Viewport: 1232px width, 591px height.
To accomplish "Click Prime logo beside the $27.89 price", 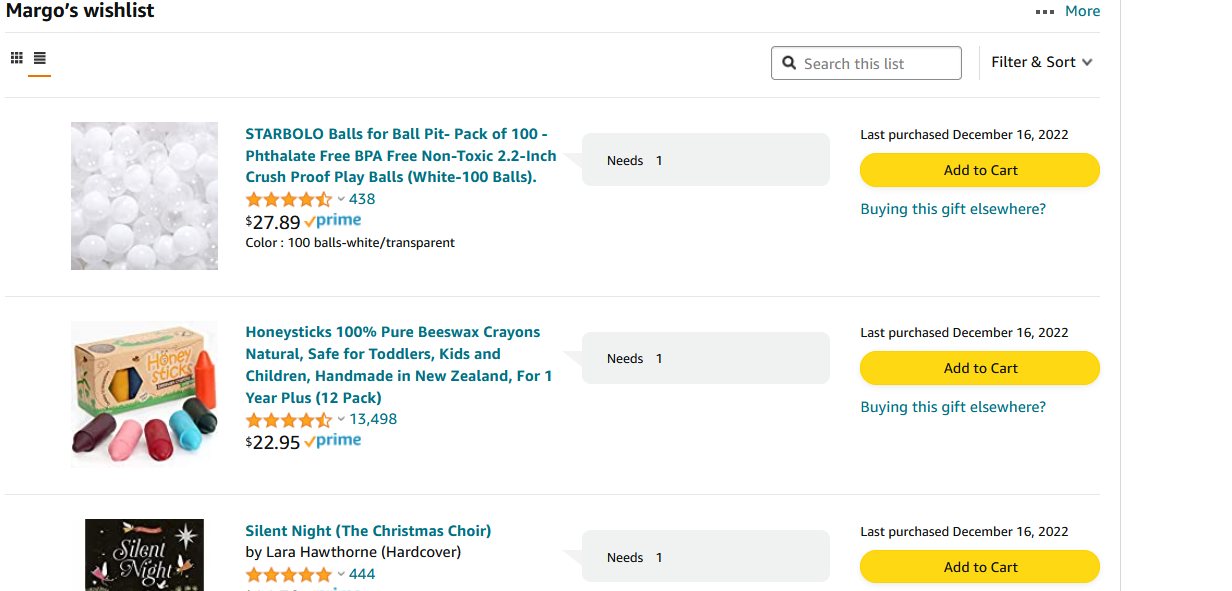I will coord(333,221).
